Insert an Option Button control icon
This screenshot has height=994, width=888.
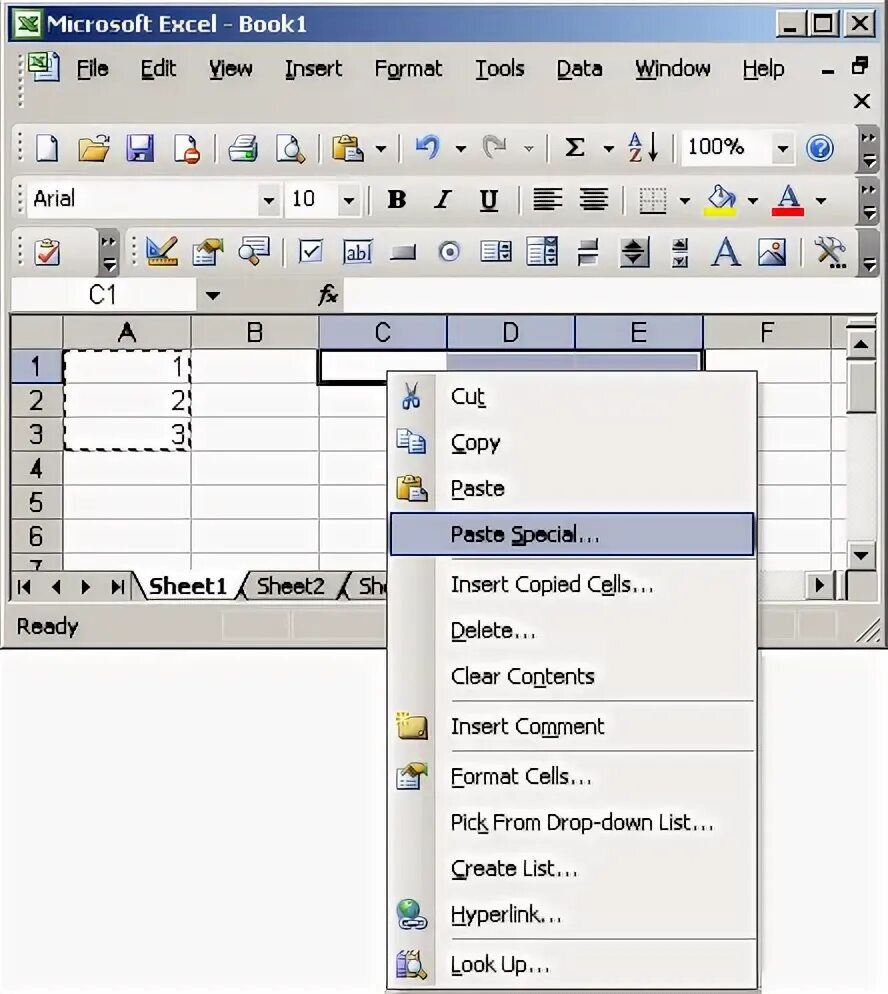[x=449, y=252]
